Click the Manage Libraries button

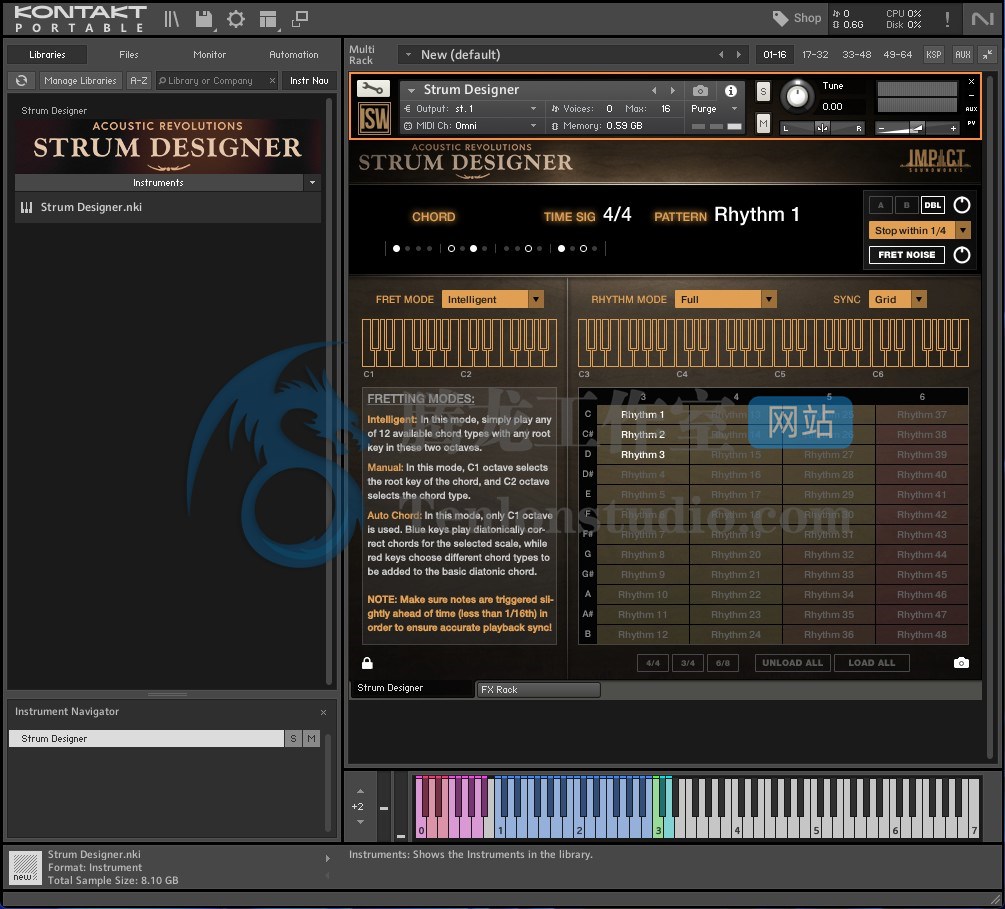pos(80,81)
